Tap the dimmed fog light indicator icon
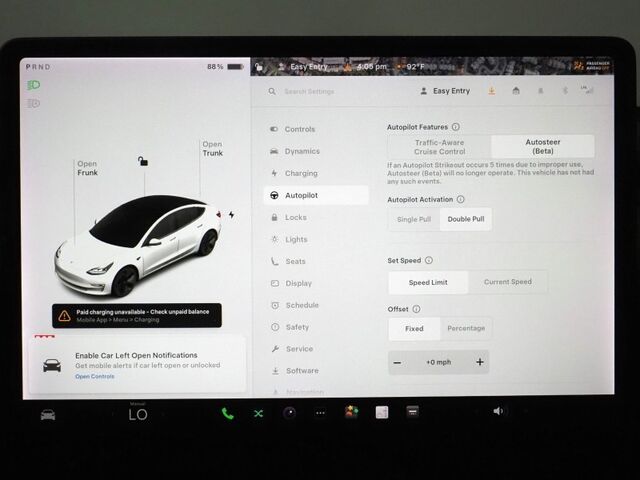Screen dimensions: 640x480 pos(33,103)
